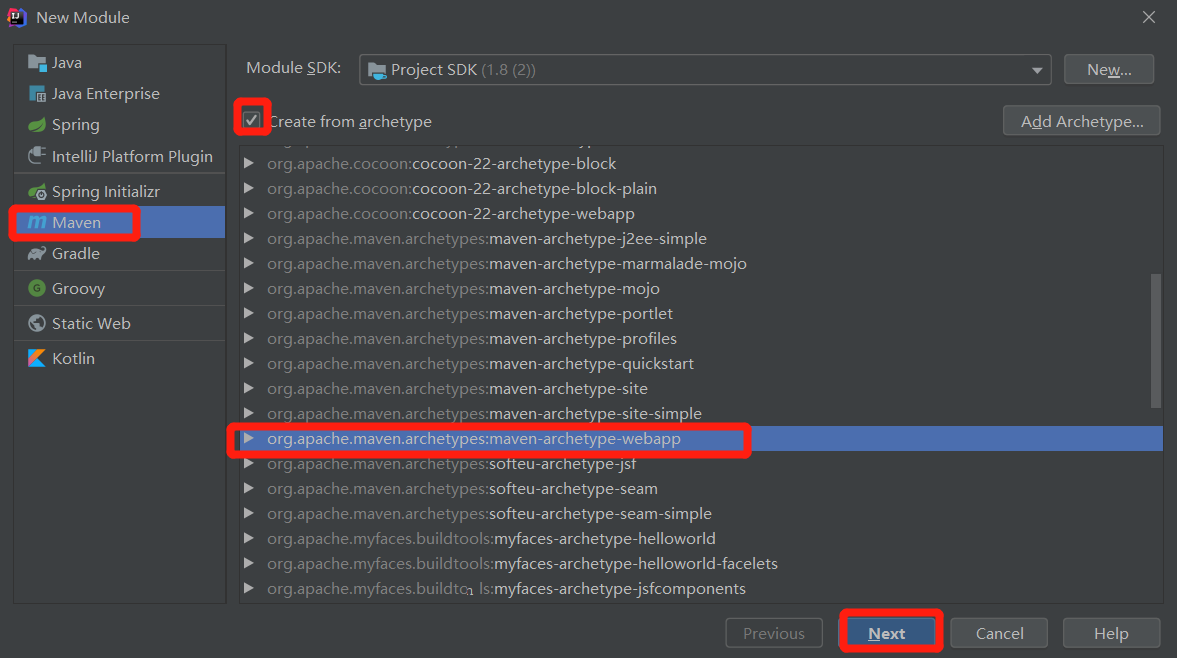Close the New Module dialog
This screenshot has height=658, width=1177.
[1148, 17]
